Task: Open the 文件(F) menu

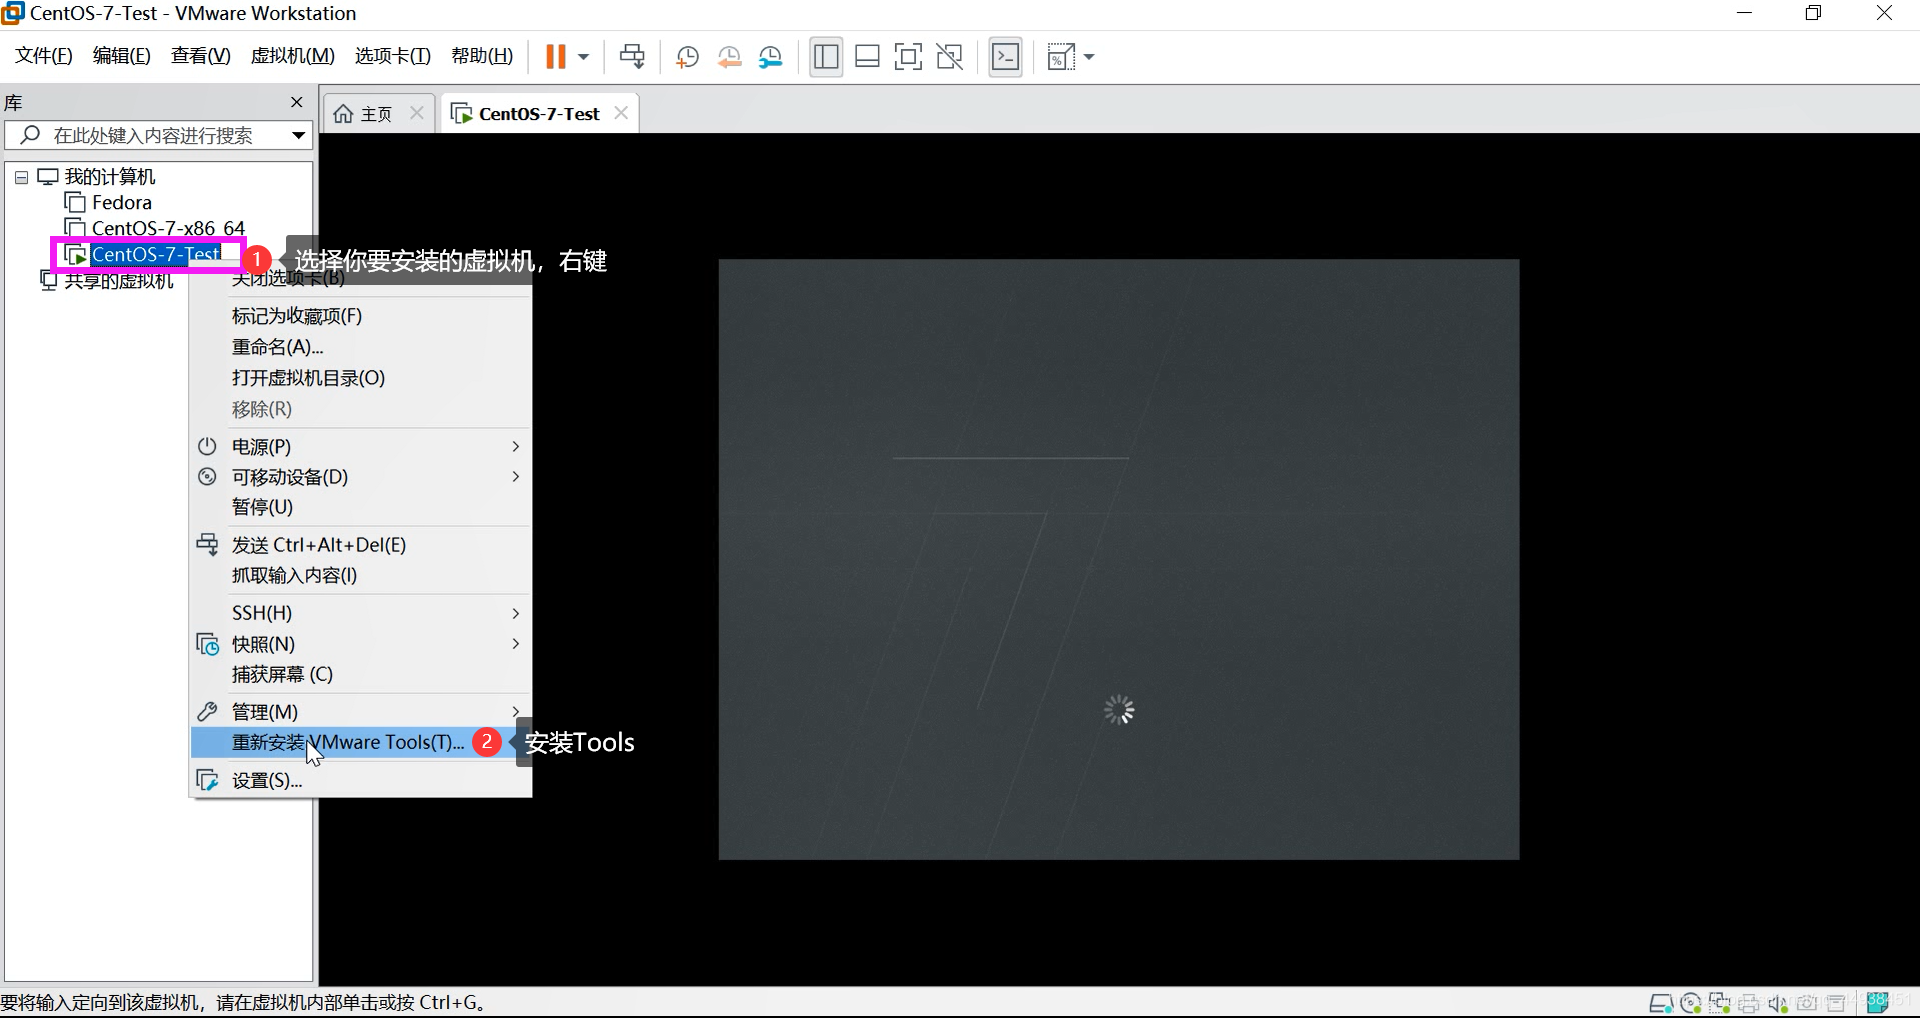Action: pos(44,56)
